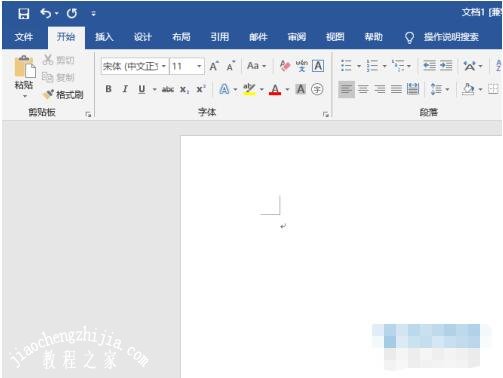Screen dimensions: 503x378
Task: Customize the Quick Access Toolbar
Action: tap(93, 14)
